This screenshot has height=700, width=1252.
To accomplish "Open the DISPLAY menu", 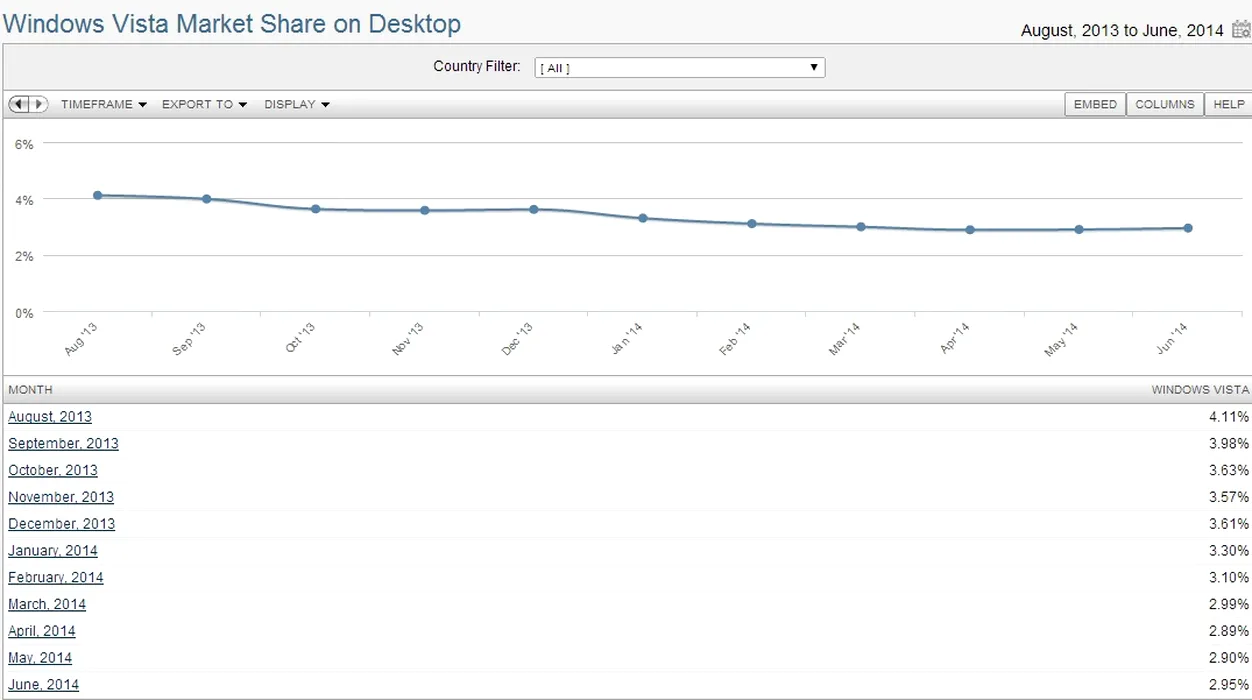I will [296, 104].
